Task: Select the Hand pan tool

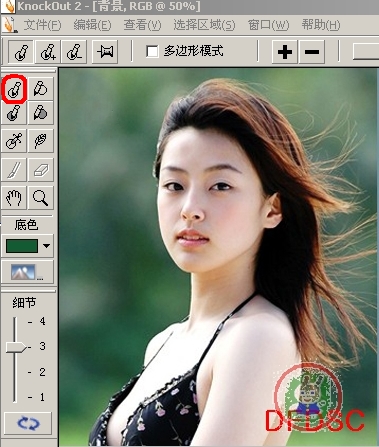Action: [x=14, y=198]
